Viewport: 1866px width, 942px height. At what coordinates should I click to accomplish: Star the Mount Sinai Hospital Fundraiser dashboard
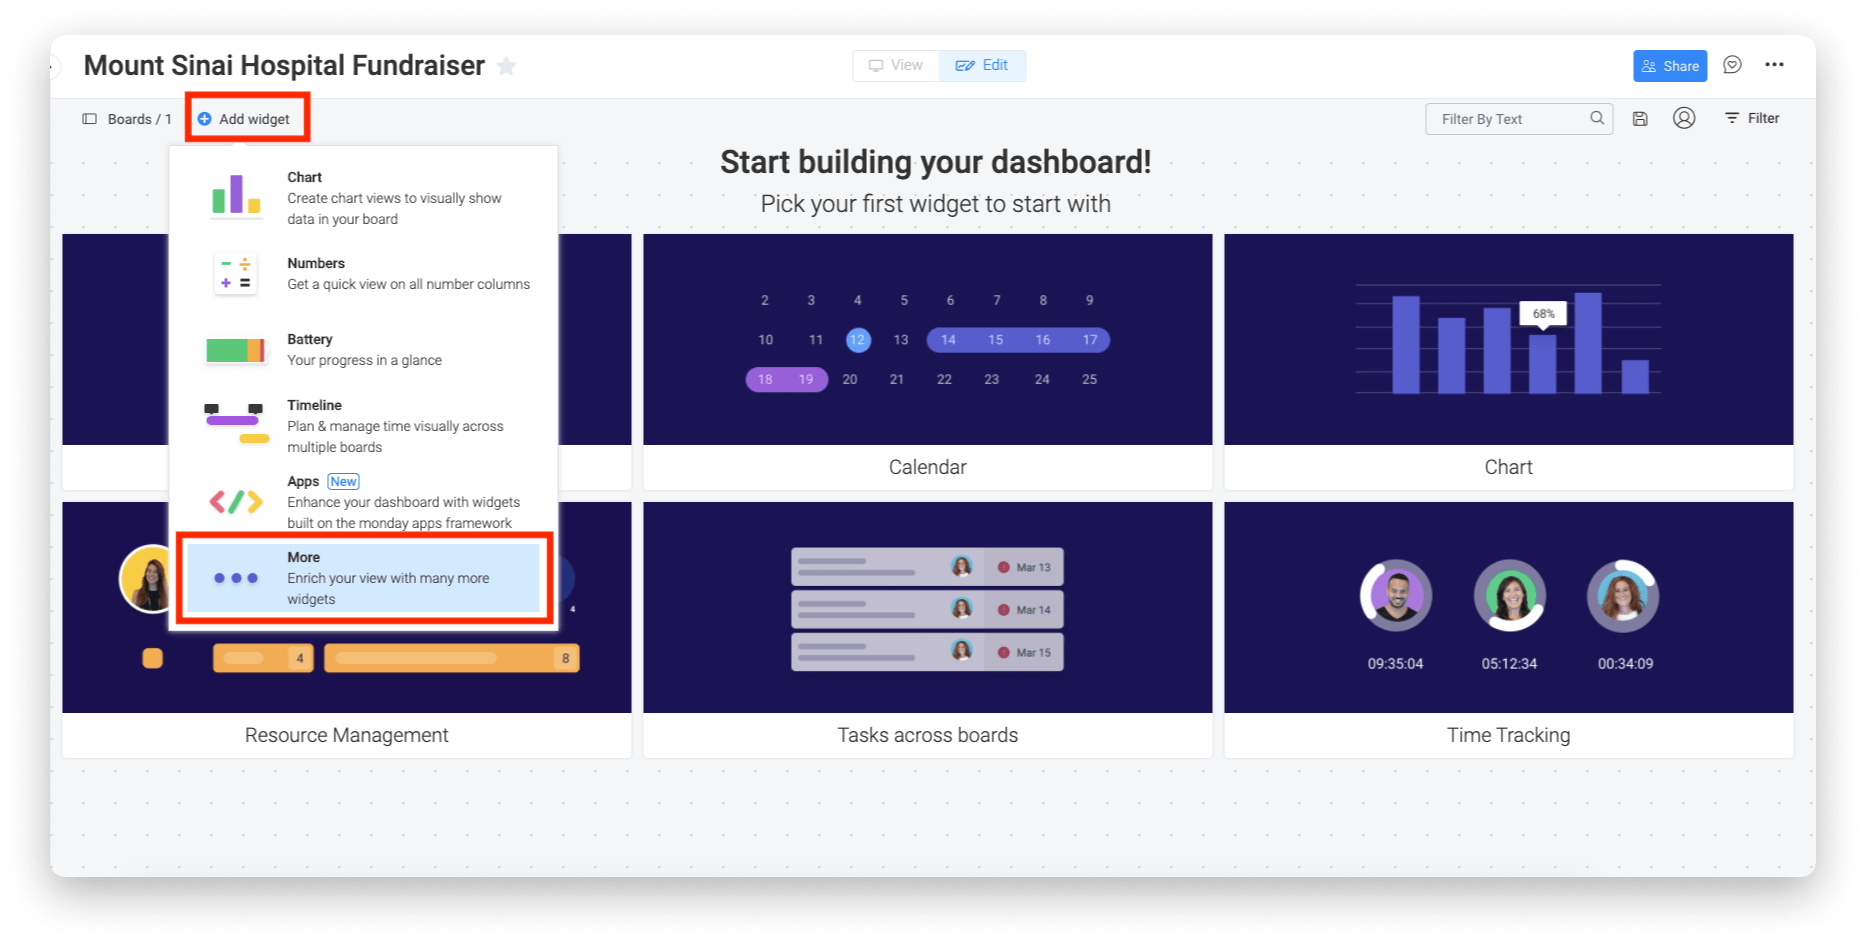pos(506,66)
